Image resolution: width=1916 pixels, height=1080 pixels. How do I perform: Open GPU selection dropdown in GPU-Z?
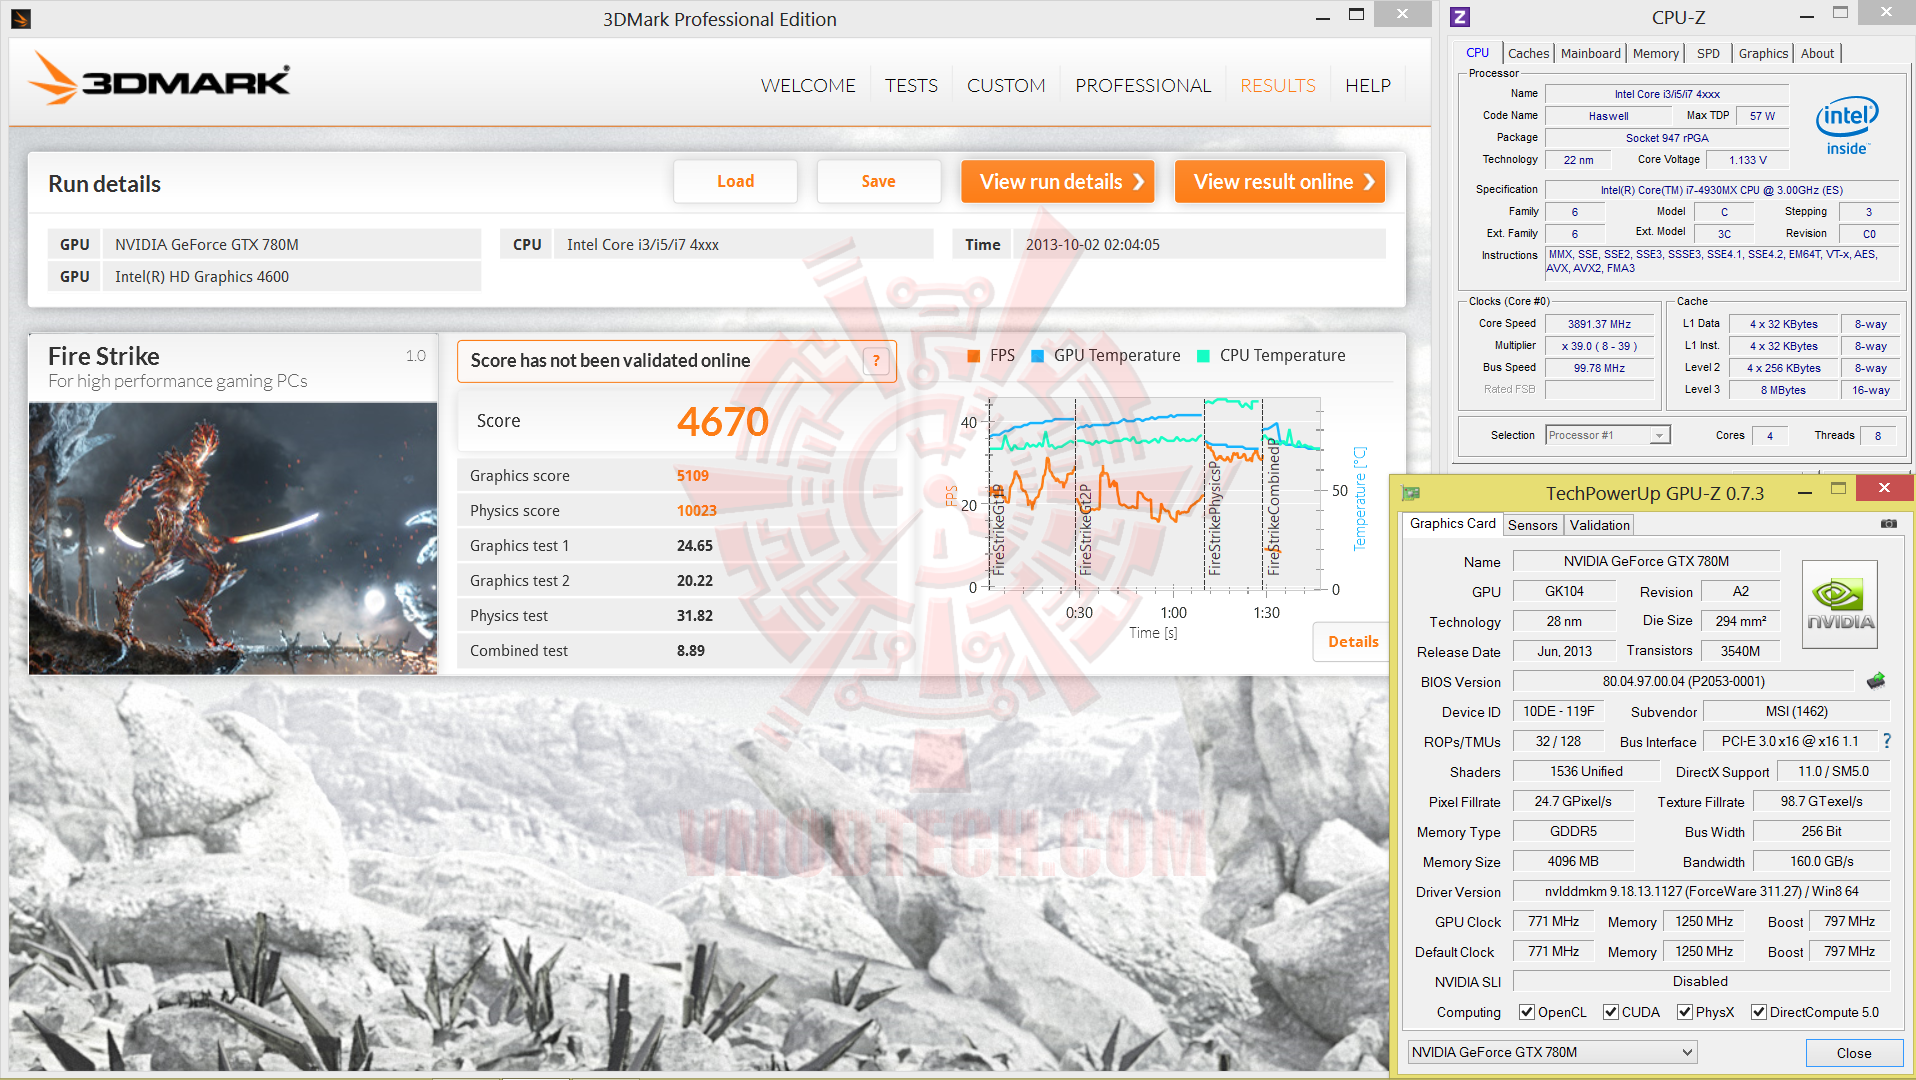tap(1552, 1052)
